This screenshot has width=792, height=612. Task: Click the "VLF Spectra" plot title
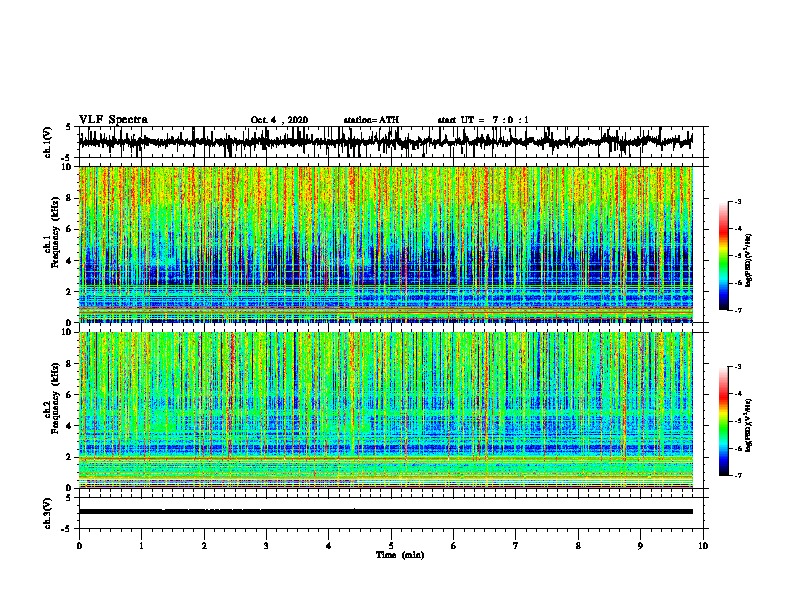113,120
